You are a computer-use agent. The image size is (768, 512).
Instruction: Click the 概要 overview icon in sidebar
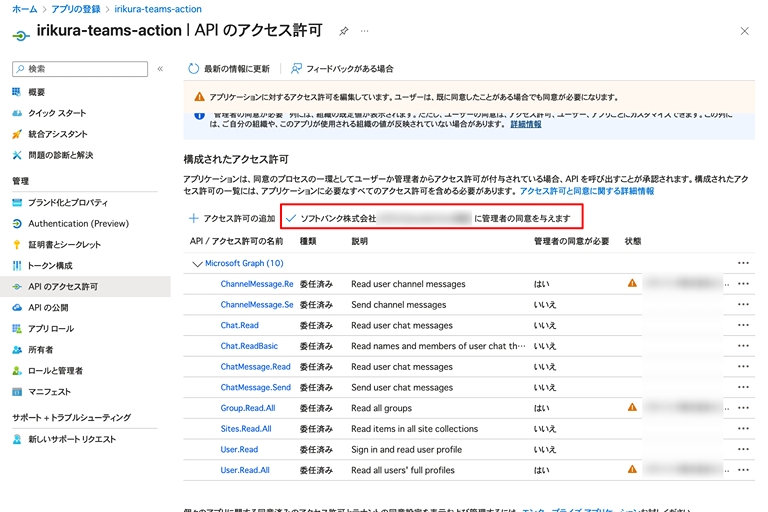tap(17, 92)
